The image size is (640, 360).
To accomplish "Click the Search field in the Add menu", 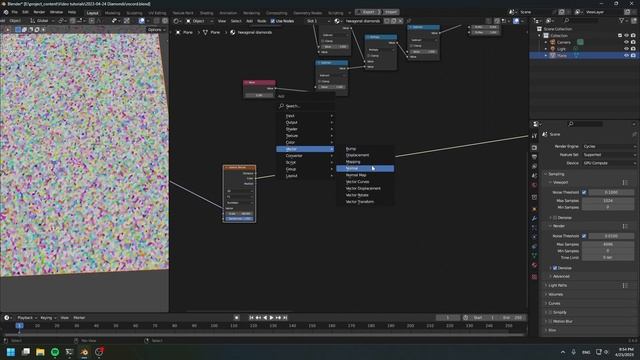I will [x=305, y=106].
